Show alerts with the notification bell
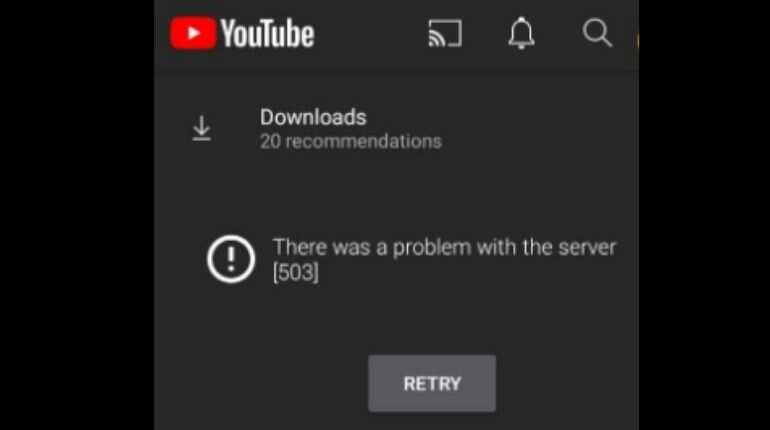Viewport: 770px width, 430px height. click(521, 33)
